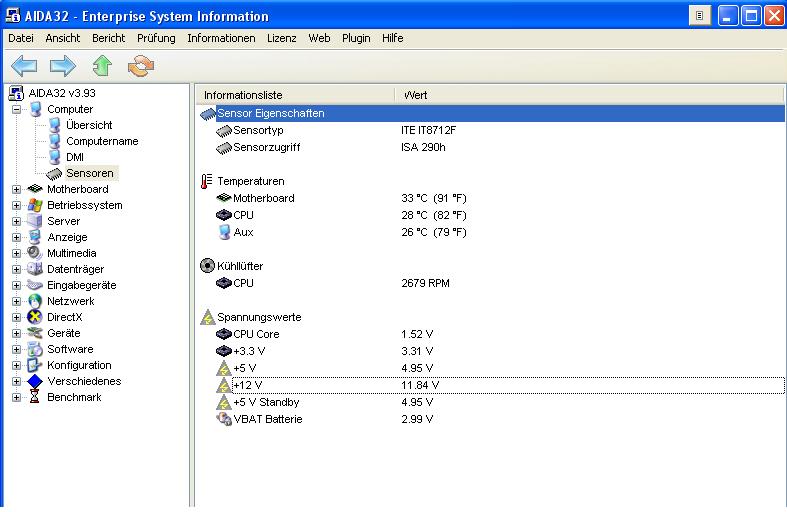Click the ITE IT8712F sensor value

pyautogui.click(x=428, y=131)
